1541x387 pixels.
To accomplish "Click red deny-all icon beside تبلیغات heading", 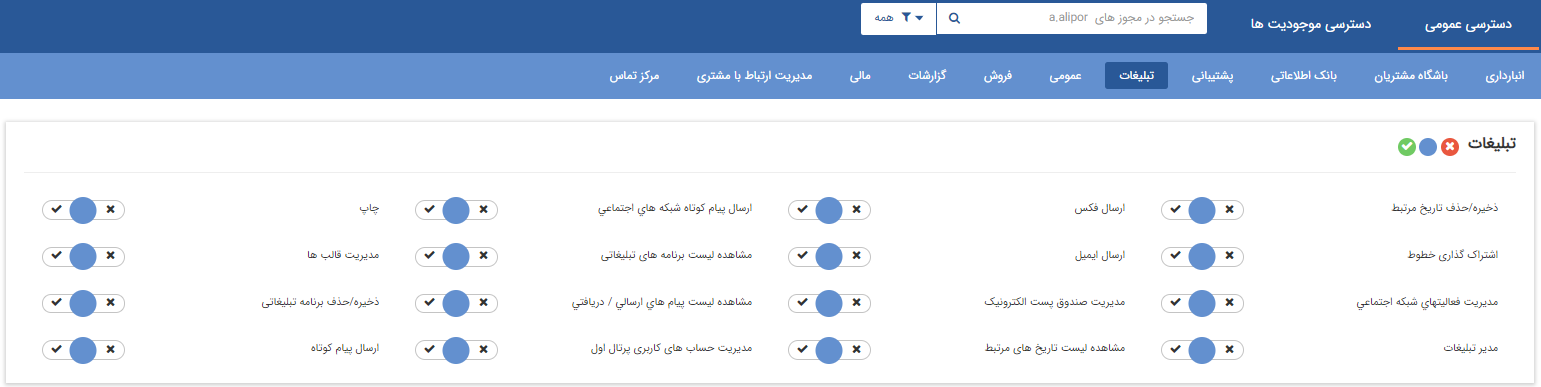I will pyautogui.click(x=1450, y=146).
